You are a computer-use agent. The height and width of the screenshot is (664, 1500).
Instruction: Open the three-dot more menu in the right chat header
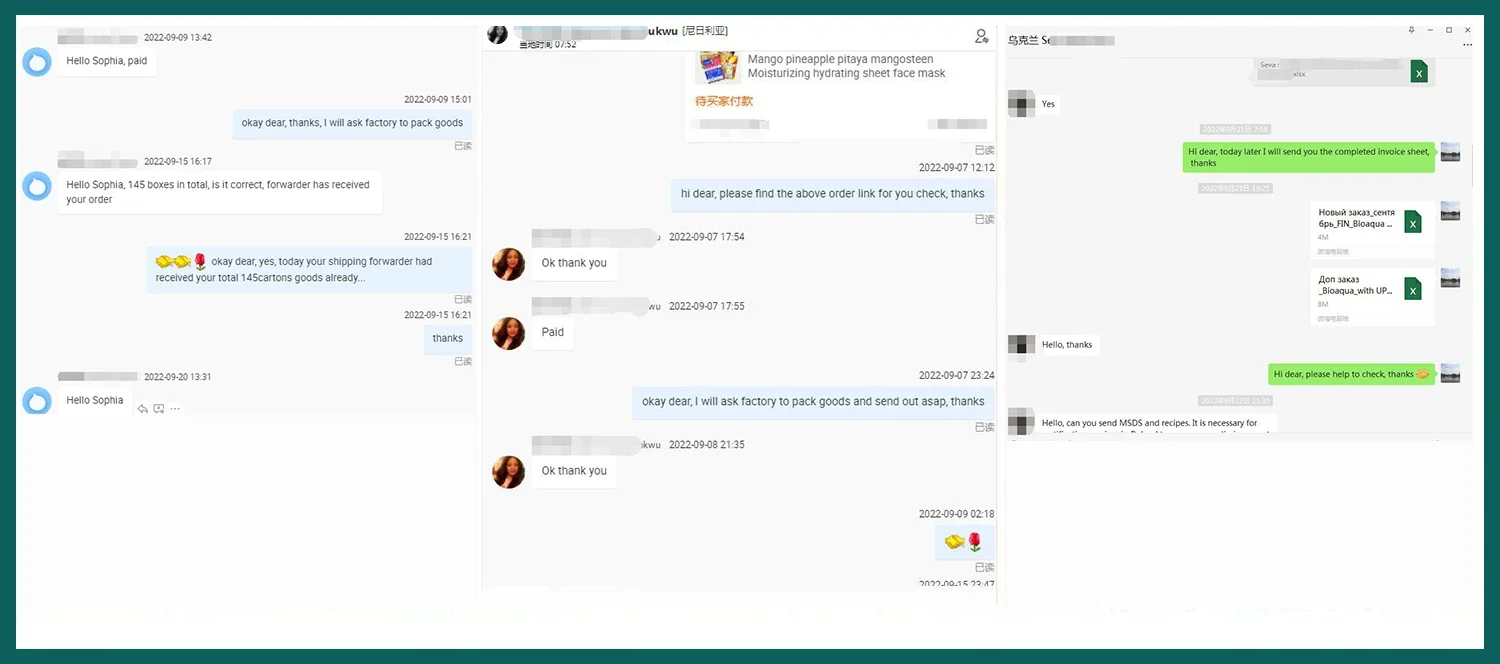click(x=1468, y=45)
